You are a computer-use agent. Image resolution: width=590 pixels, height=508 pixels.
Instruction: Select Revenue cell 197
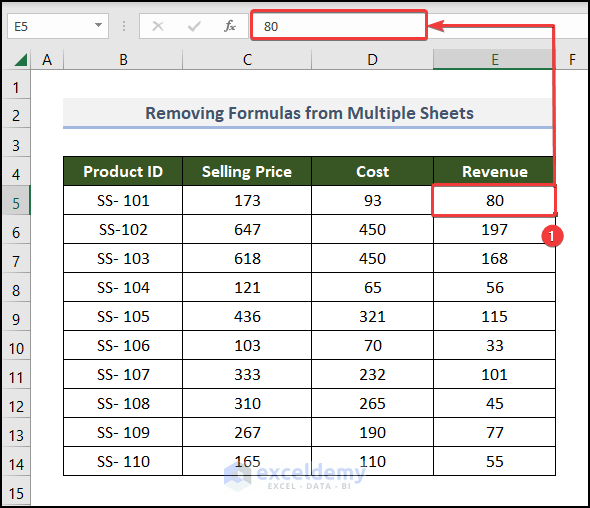pyautogui.click(x=494, y=229)
